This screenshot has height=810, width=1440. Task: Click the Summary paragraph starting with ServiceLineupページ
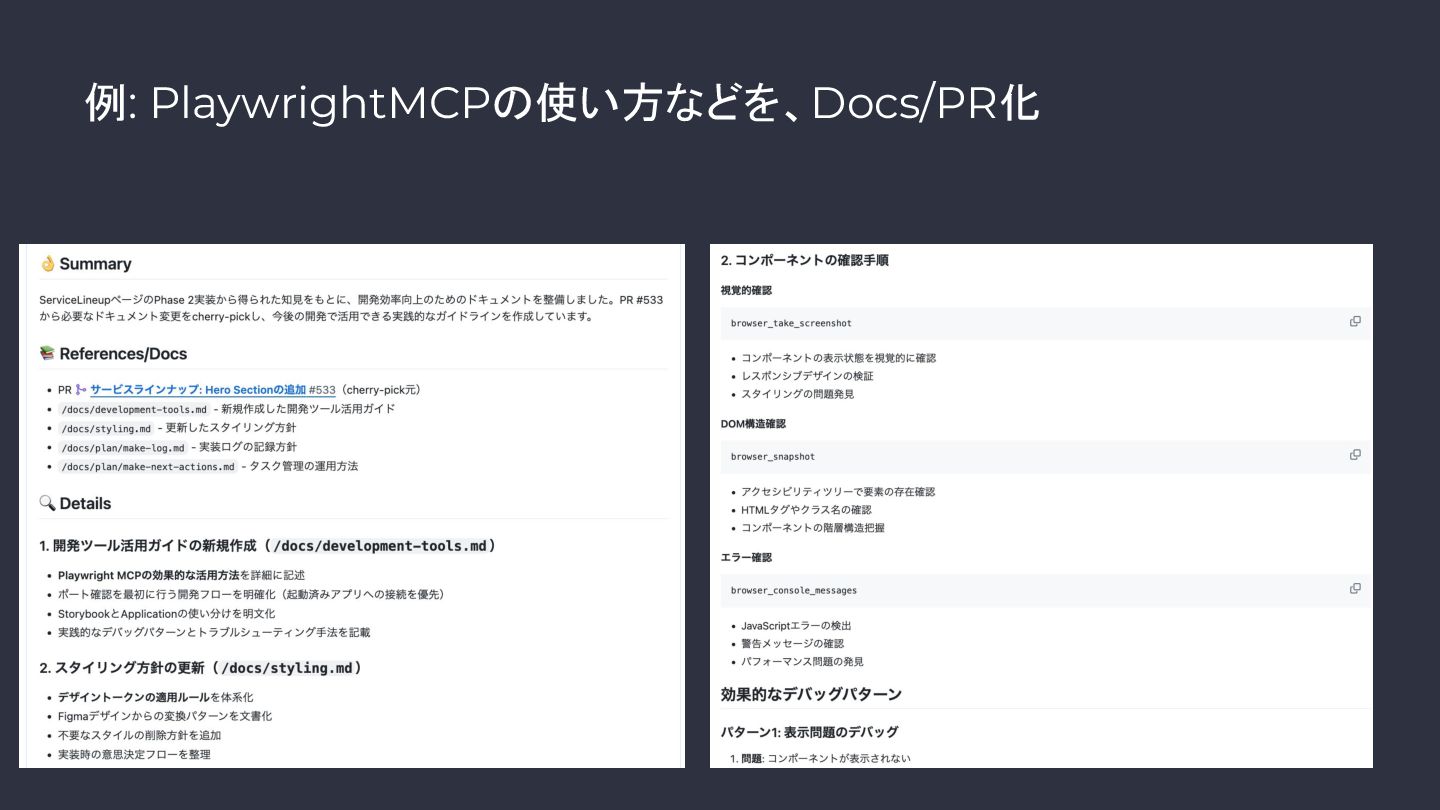351,308
